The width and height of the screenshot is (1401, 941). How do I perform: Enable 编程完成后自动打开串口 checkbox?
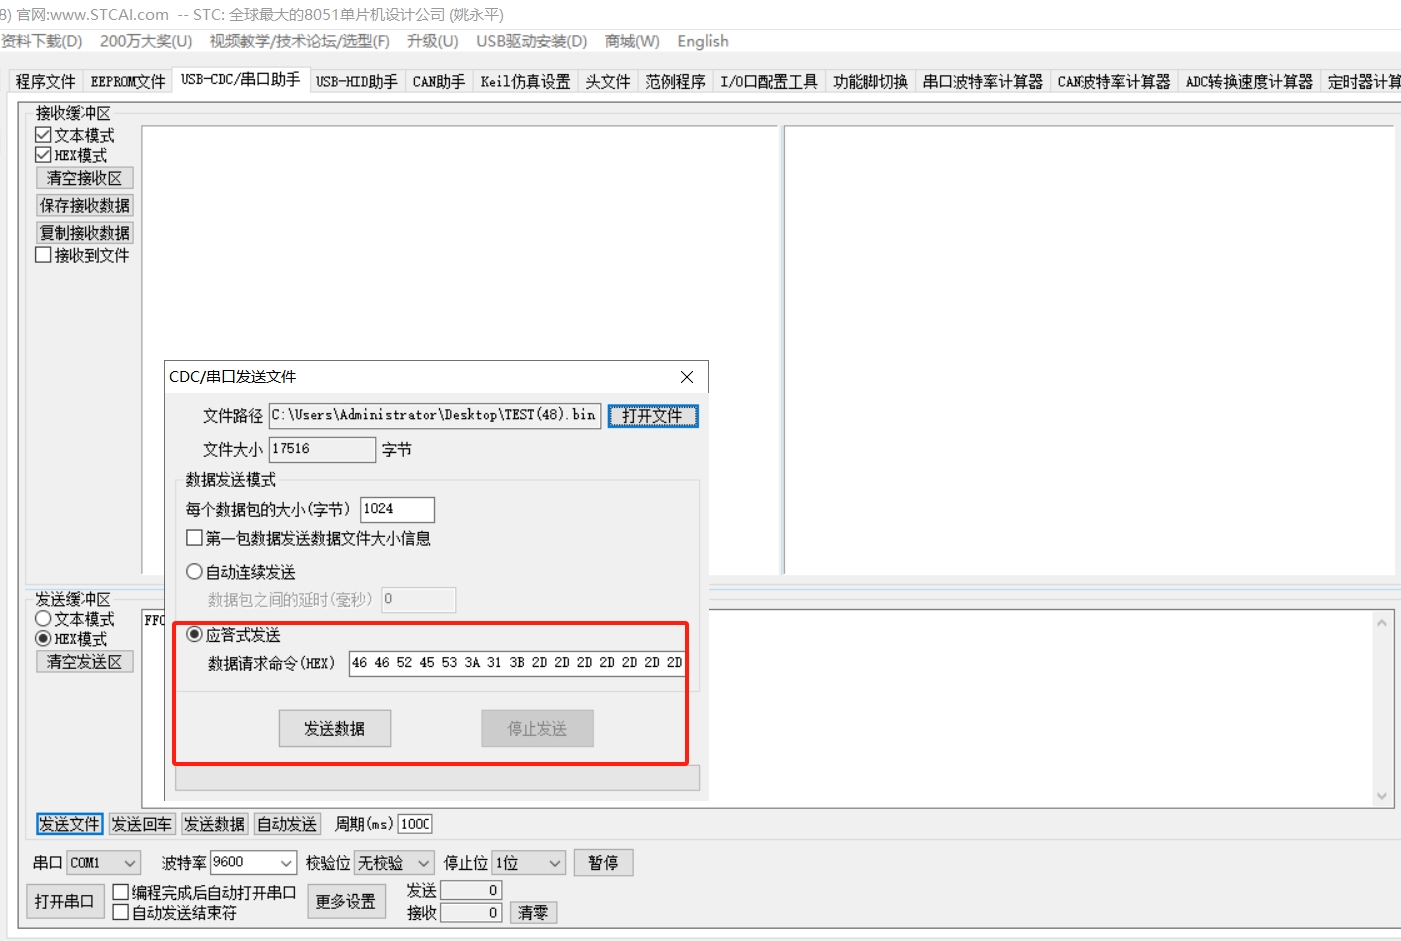pos(121,892)
